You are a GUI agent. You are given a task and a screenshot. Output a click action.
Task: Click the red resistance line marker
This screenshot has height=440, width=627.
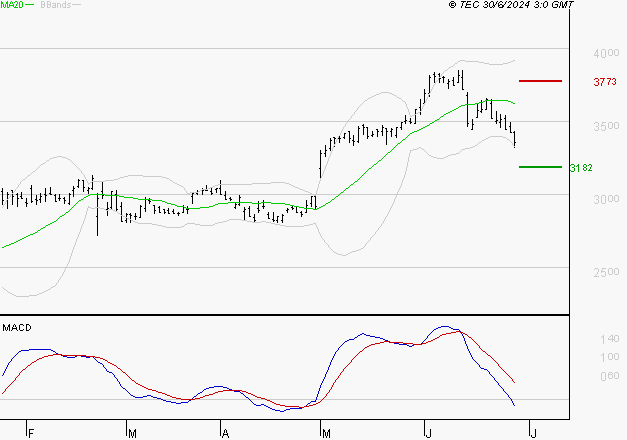(540, 81)
